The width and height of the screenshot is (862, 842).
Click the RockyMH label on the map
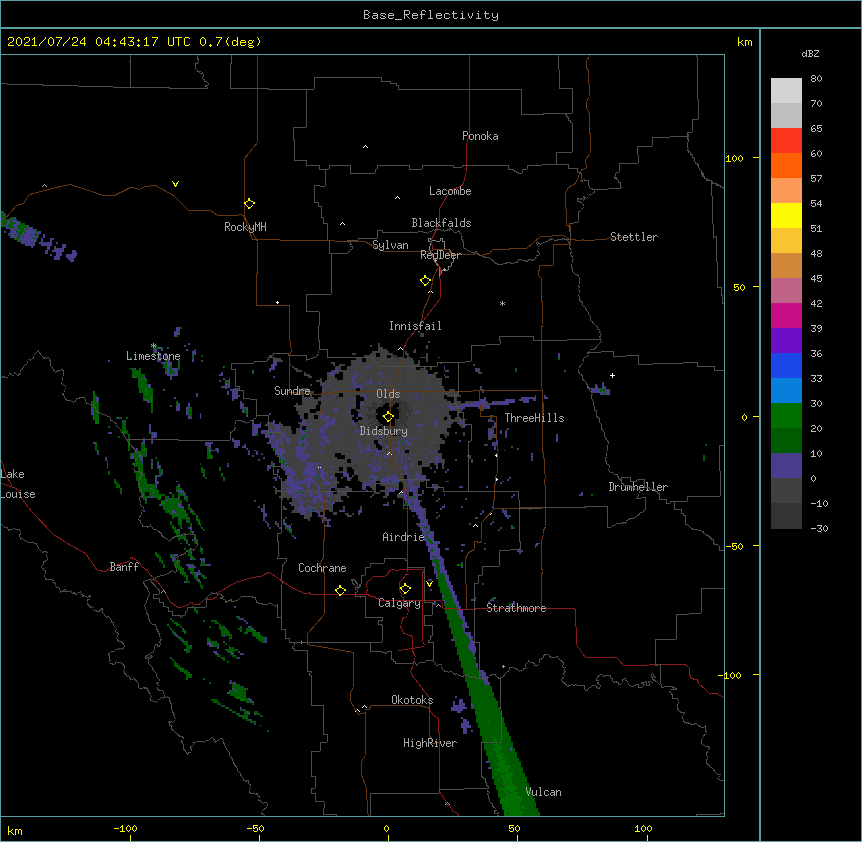point(245,227)
